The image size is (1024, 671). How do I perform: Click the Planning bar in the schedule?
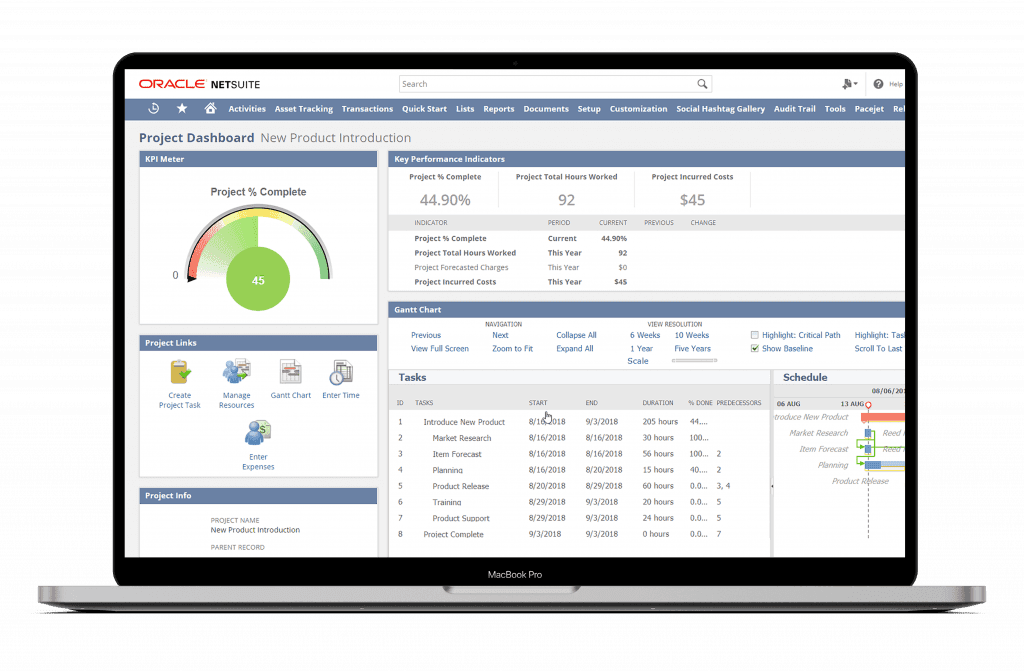pyautogui.click(x=885, y=465)
